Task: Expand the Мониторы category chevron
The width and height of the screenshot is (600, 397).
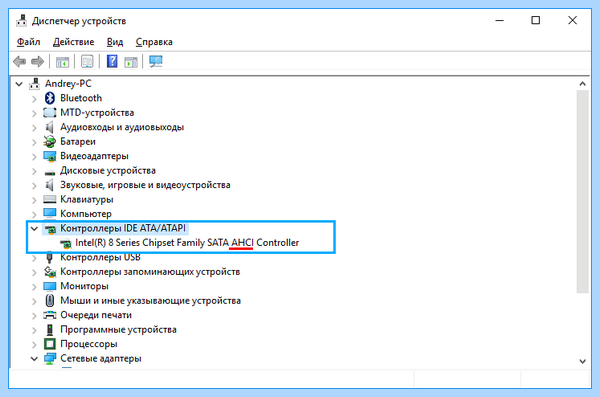Action: pos(34,287)
